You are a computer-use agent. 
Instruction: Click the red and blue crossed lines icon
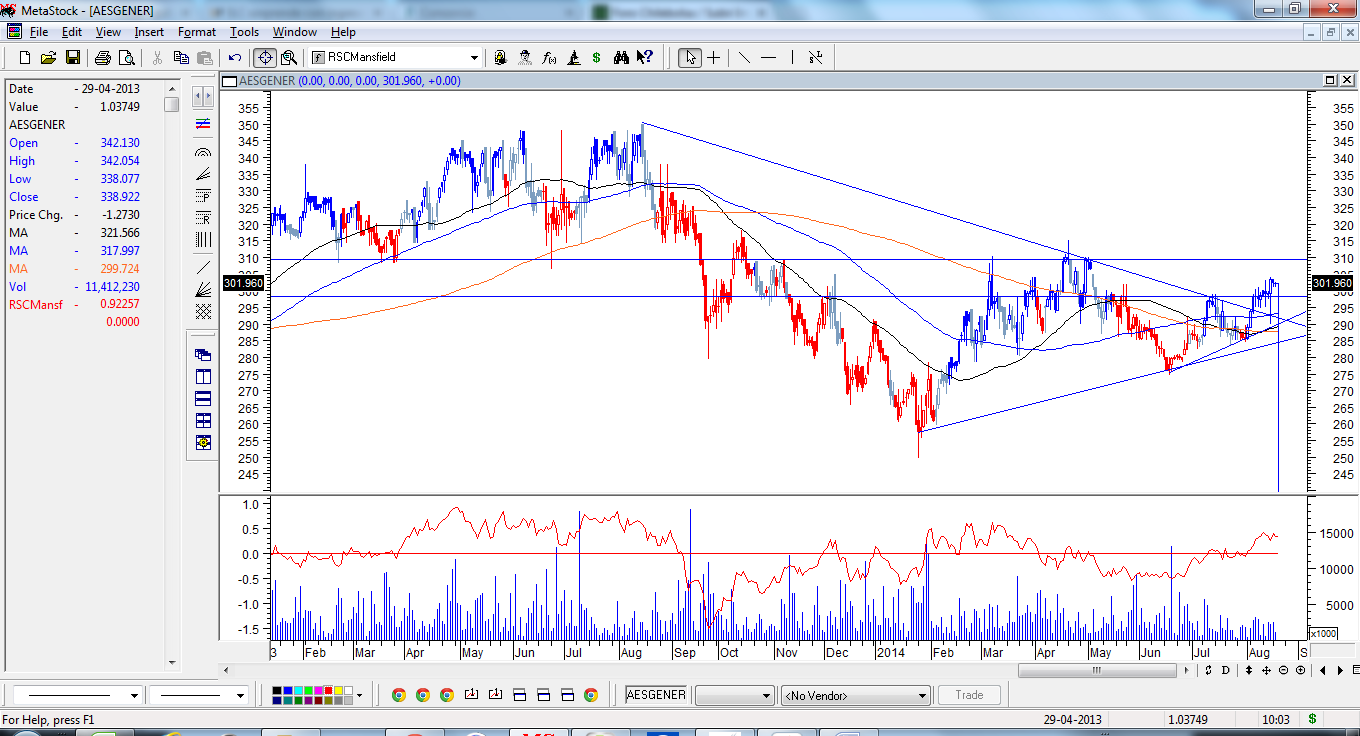(203, 124)
